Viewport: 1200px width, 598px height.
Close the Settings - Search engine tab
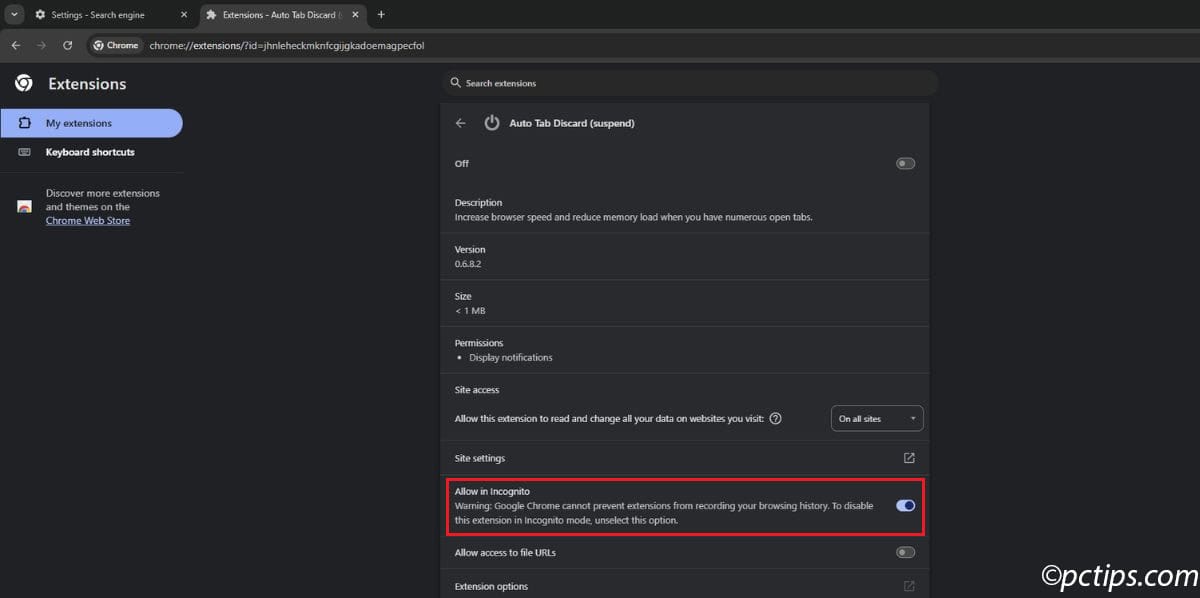click(183, 15)
